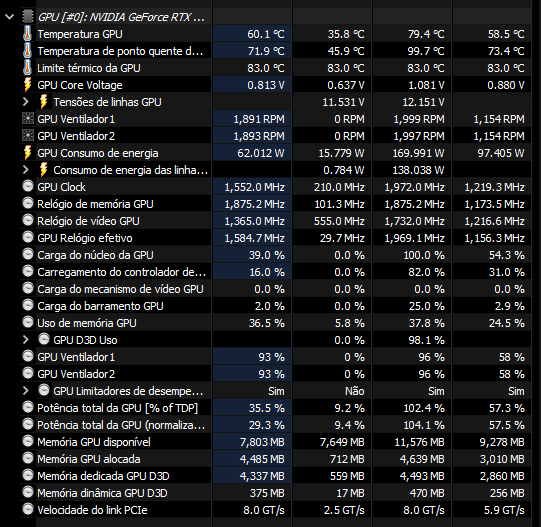541x527 pixels.
Task: Click the Não value in Limitadores row
Action: pos(355,391)
